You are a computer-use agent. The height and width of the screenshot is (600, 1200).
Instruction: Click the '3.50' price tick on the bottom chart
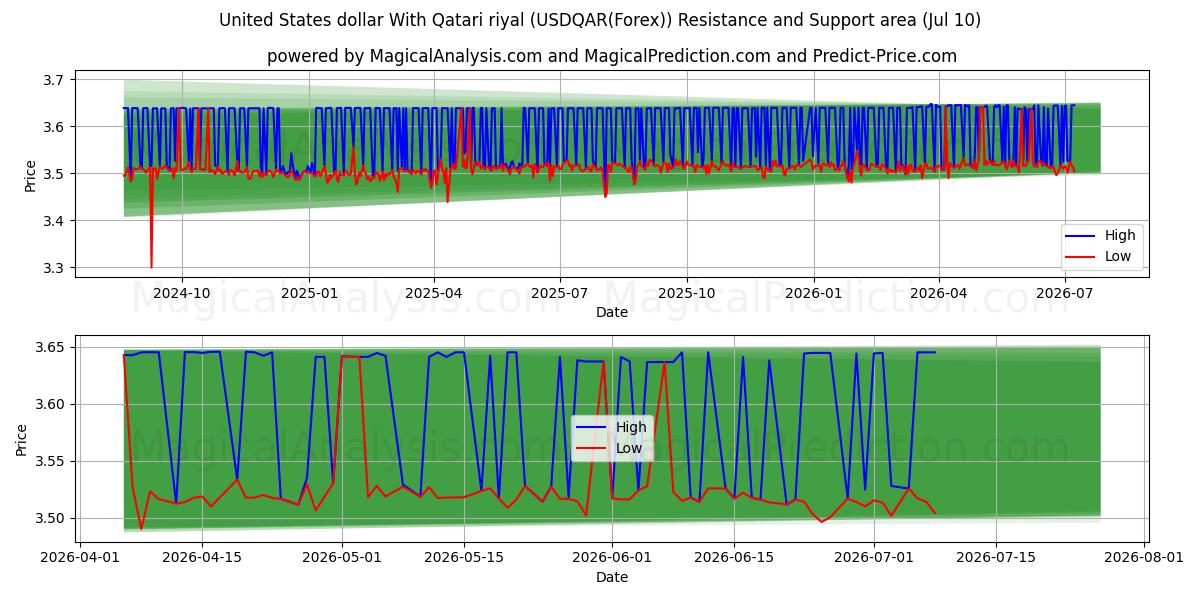pos(52,519)
